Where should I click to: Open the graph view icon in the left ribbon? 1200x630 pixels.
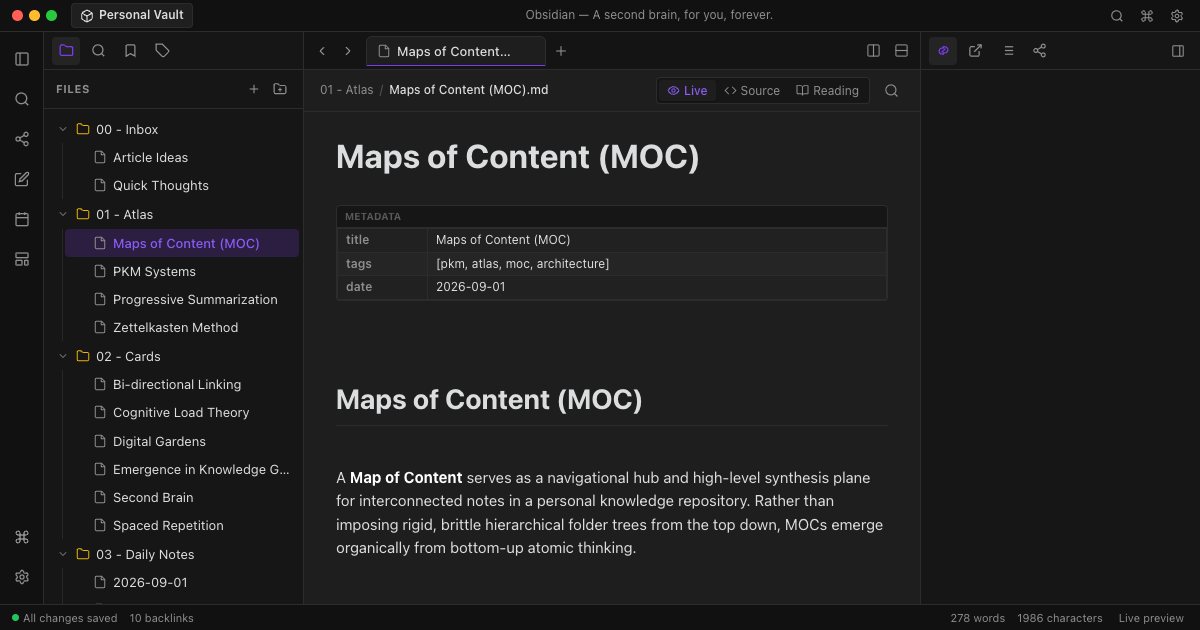(22, 139)
